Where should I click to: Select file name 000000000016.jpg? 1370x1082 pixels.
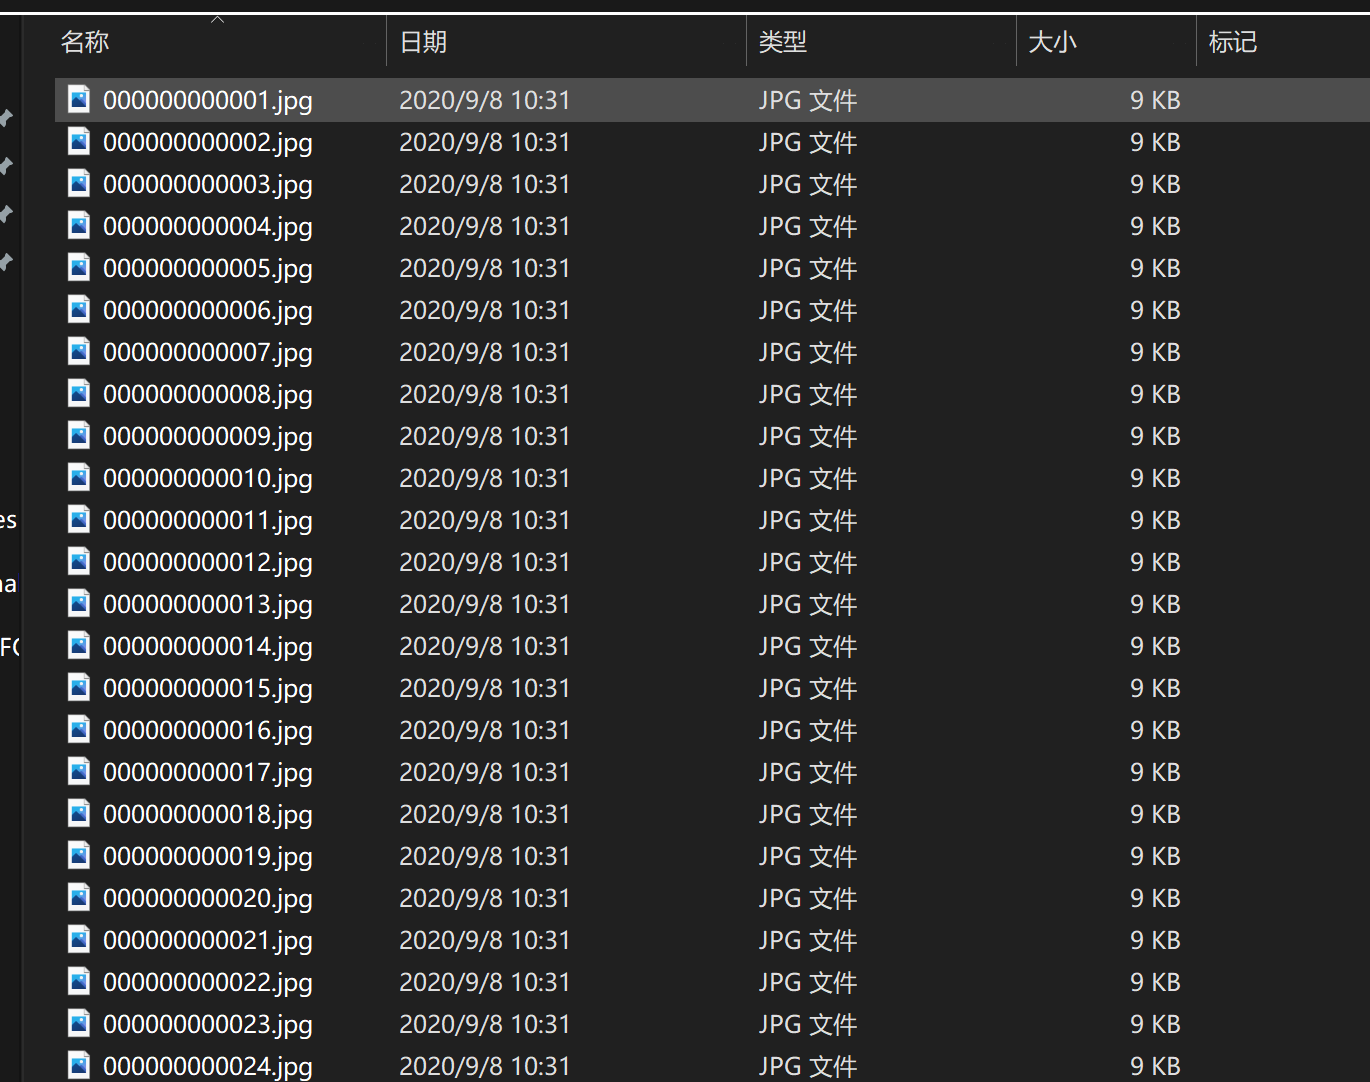coord(208,731)
